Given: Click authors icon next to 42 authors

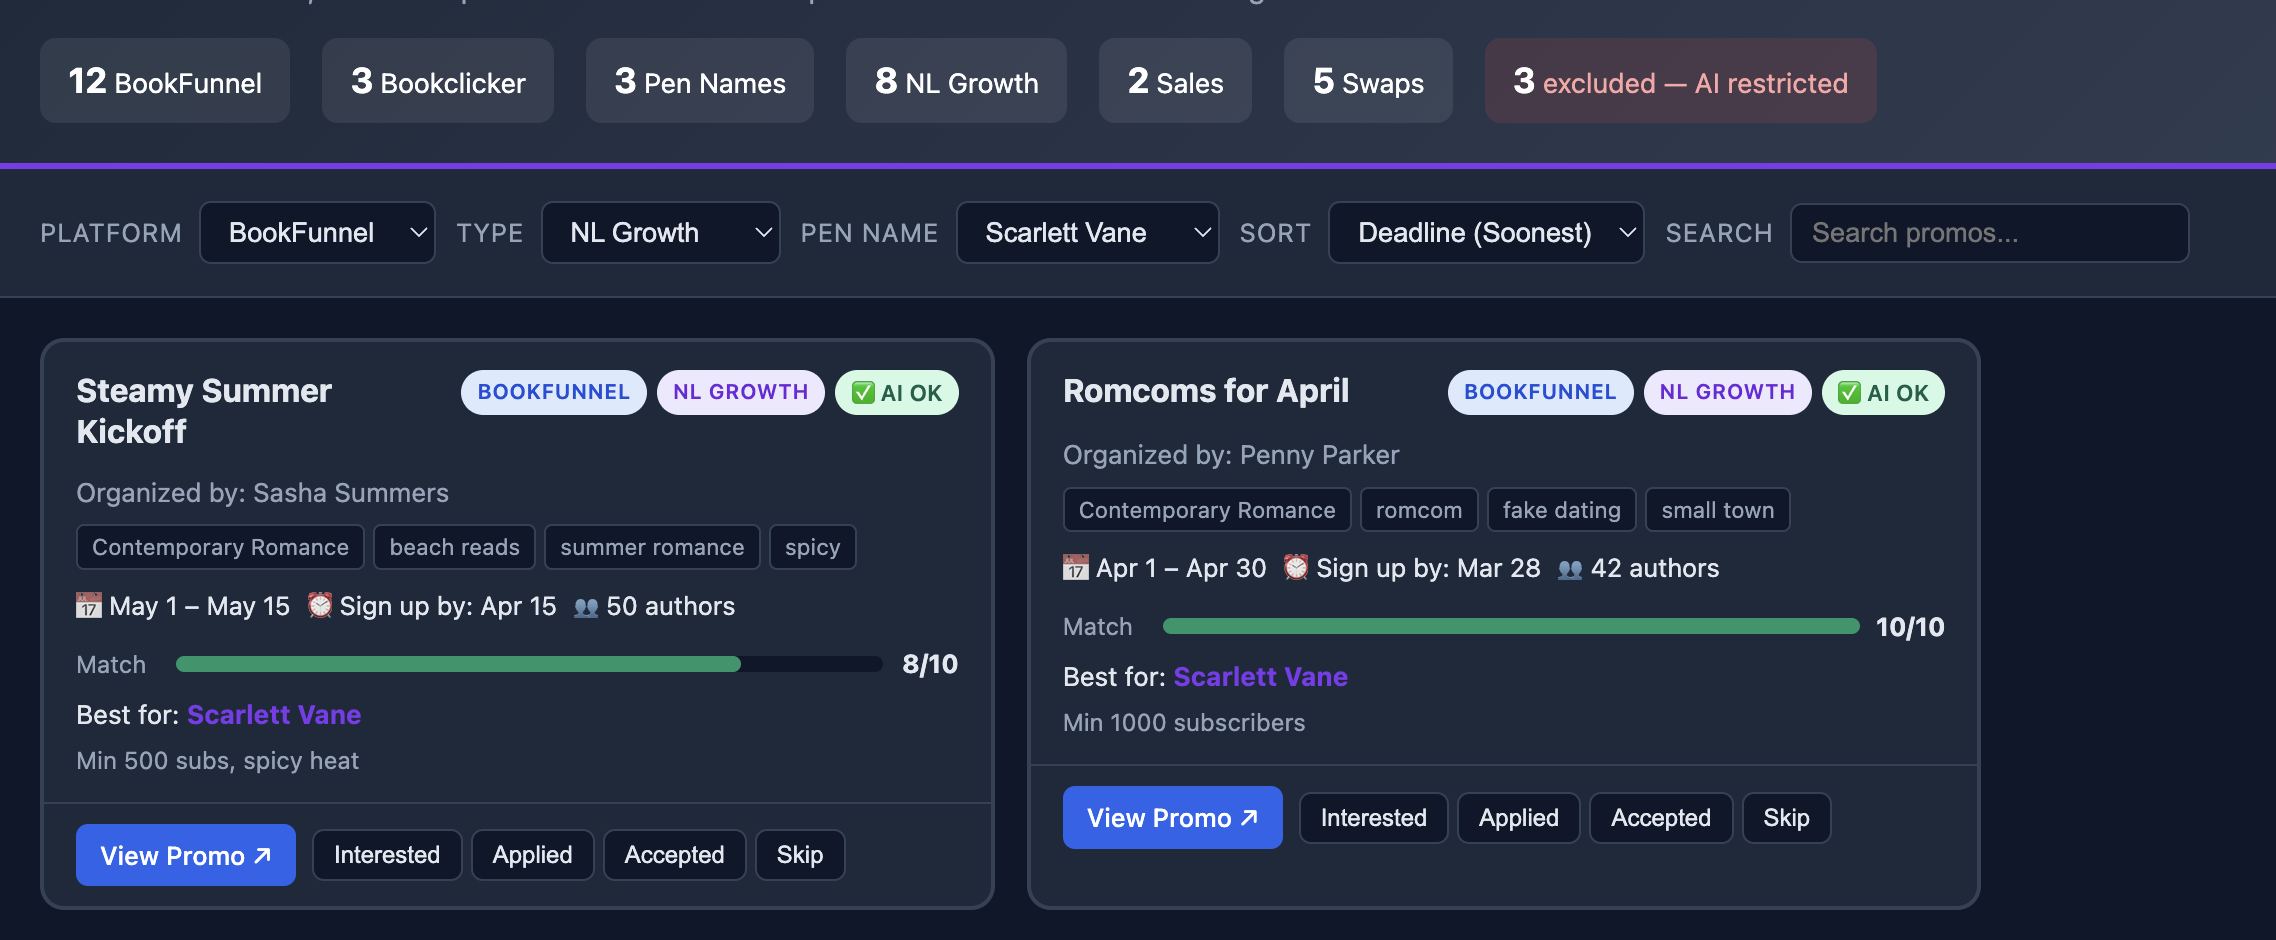Looking at the screenshot, I should point(1570,569).
